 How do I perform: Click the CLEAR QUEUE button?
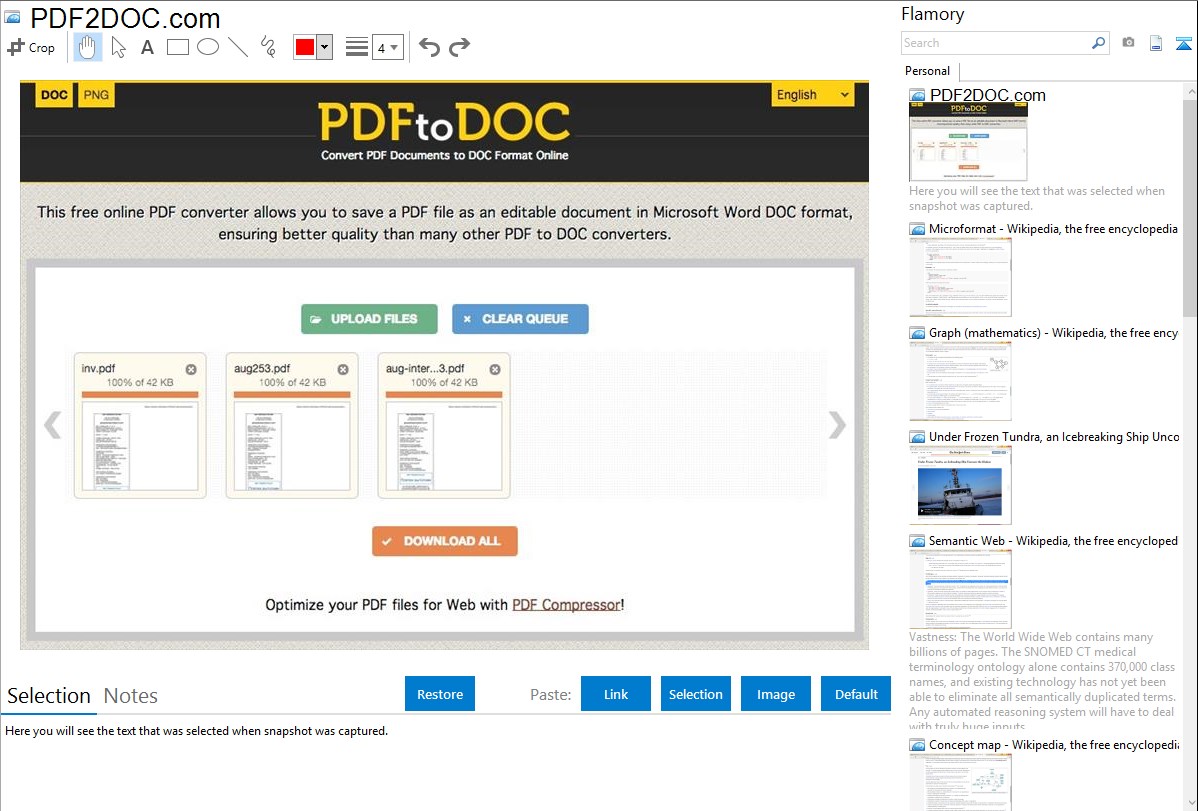(x=520, y=319)
